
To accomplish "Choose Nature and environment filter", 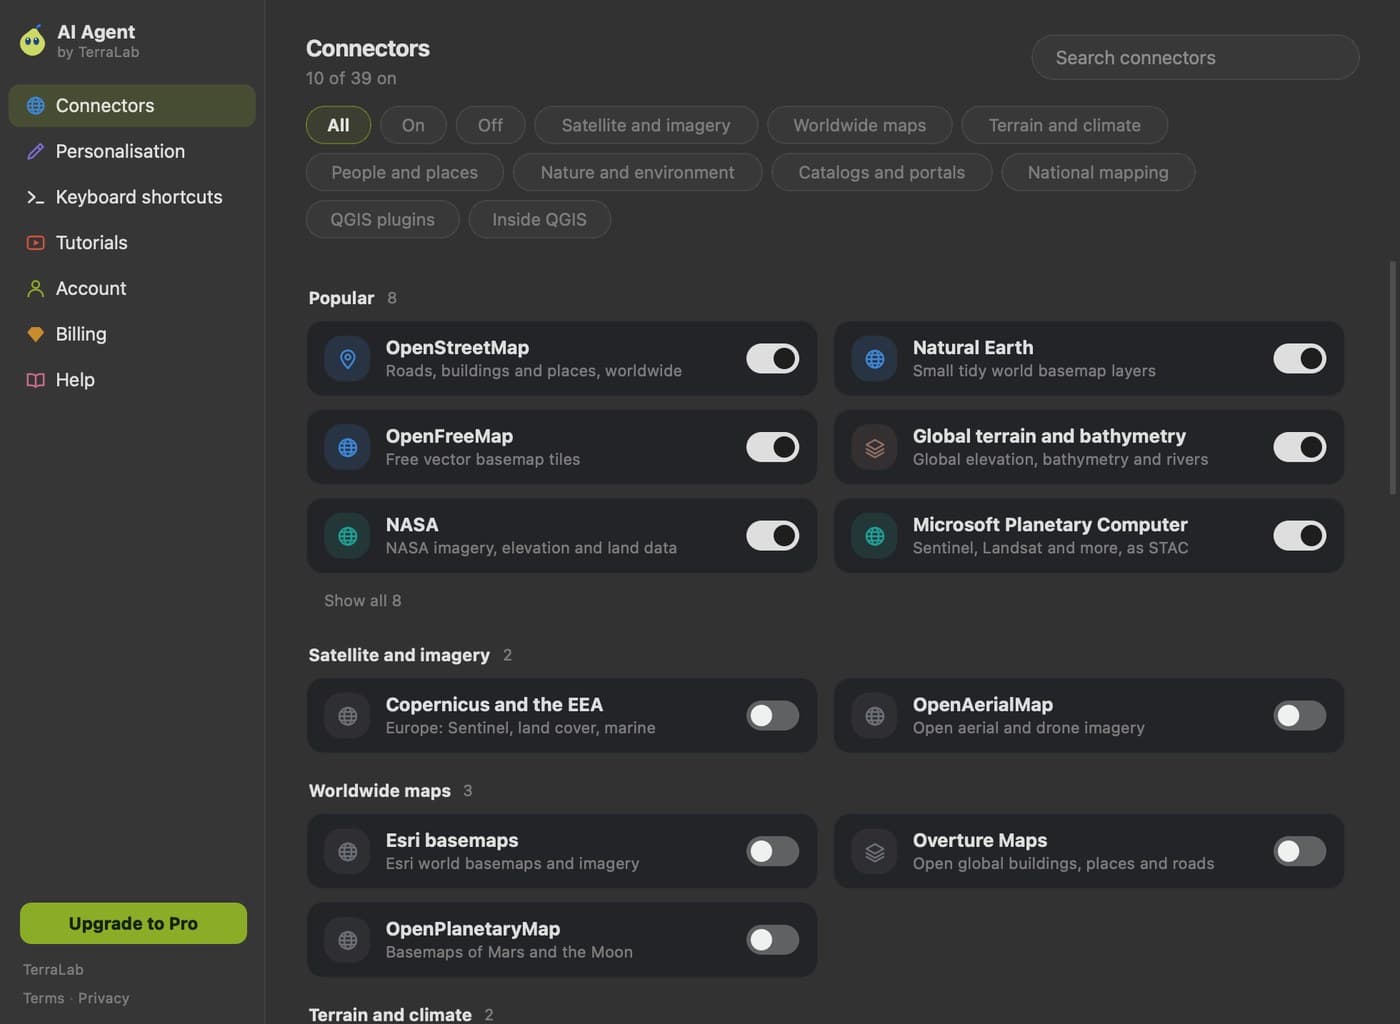I will point(638,172).
